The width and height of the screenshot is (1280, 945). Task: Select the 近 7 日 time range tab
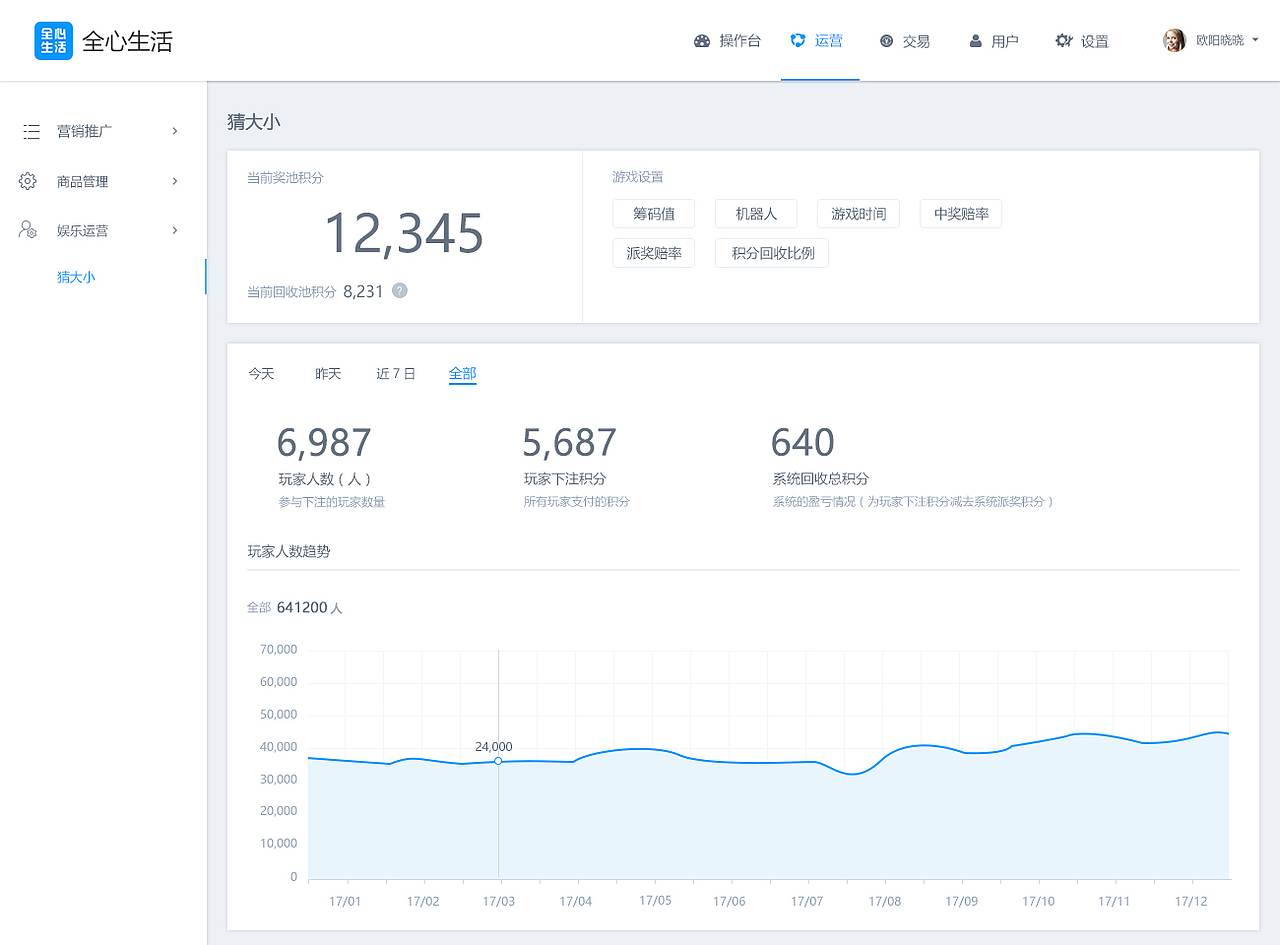click(x=396, y=373)
